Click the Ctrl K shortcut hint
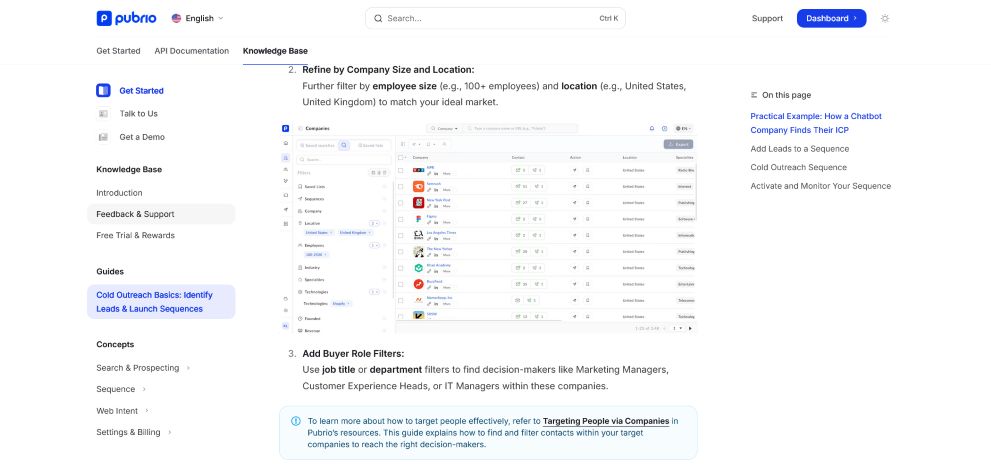991x468 pixels. (609, 18)
